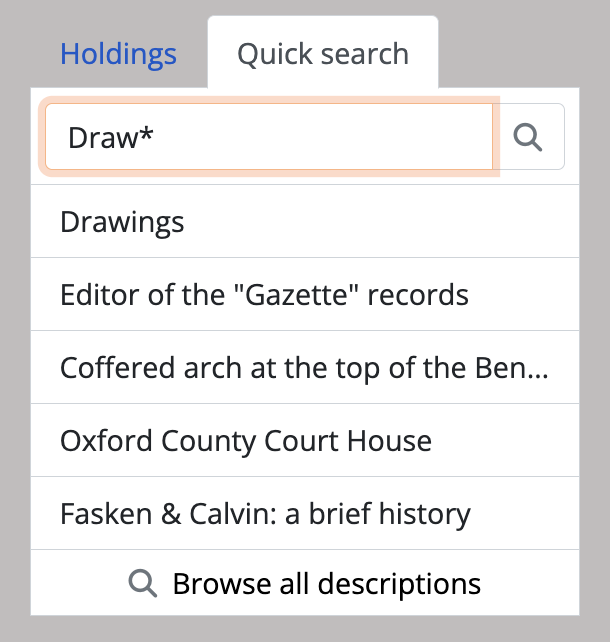Switch to the Holdings tab
610x642 pixels.
point(118,54)
